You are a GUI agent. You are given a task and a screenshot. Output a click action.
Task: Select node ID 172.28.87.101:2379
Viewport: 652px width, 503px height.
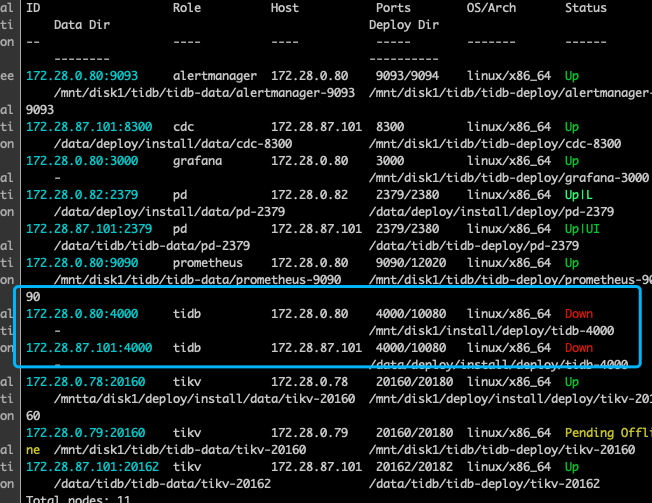tap(89, 229)
